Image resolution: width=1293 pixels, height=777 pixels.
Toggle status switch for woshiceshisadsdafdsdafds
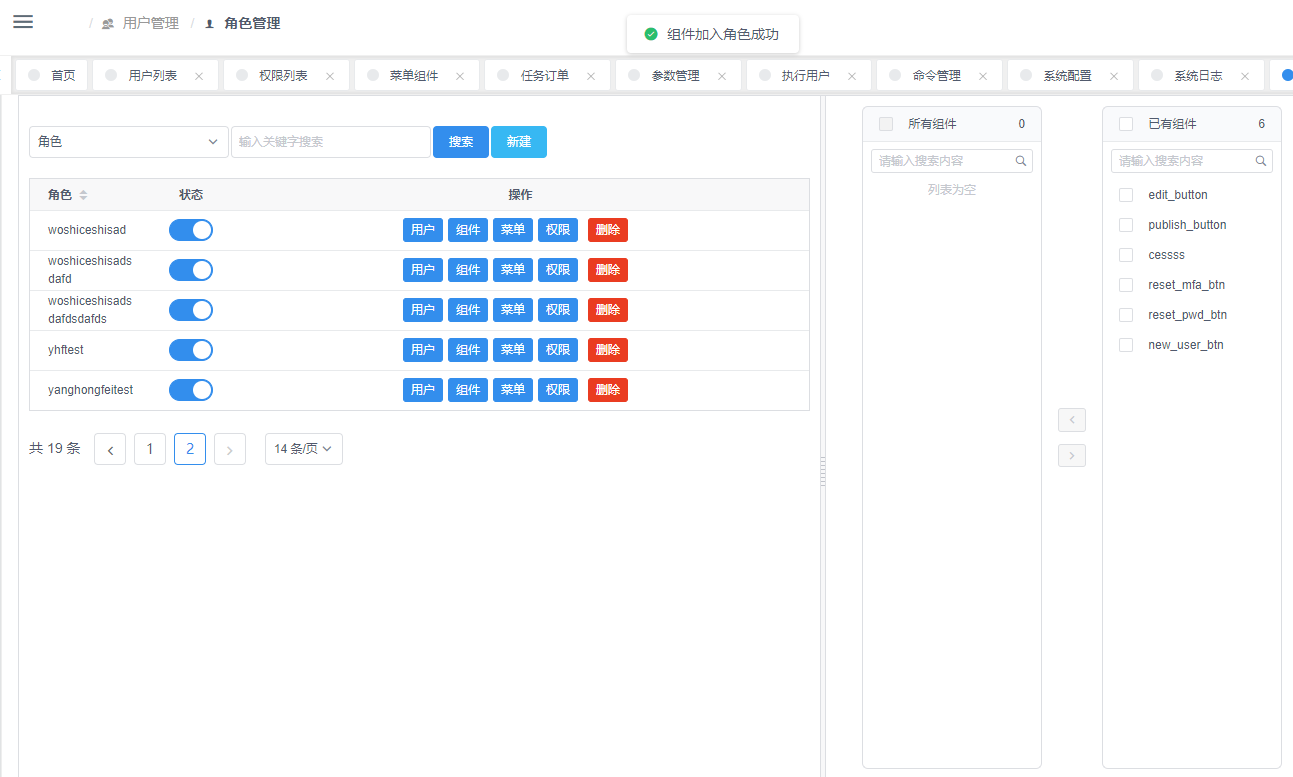click(191, 310)
